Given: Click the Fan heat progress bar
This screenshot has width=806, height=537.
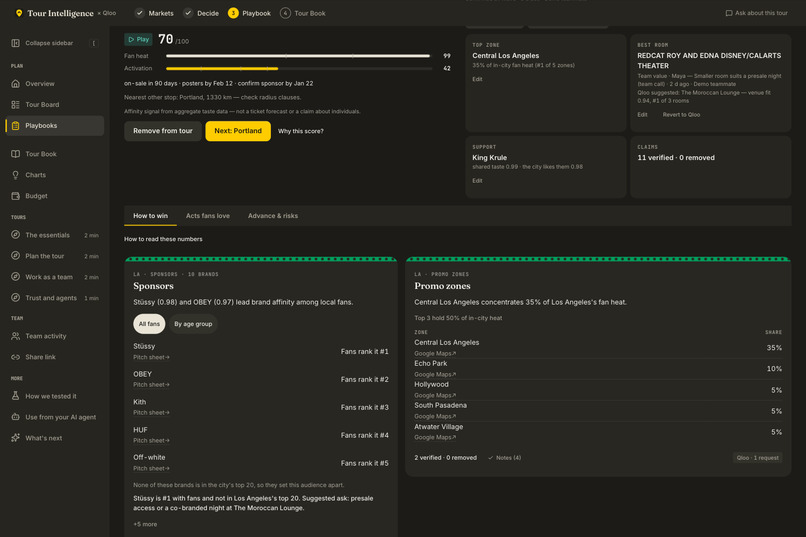Looking at the screenshot, I should click(298, 56).
